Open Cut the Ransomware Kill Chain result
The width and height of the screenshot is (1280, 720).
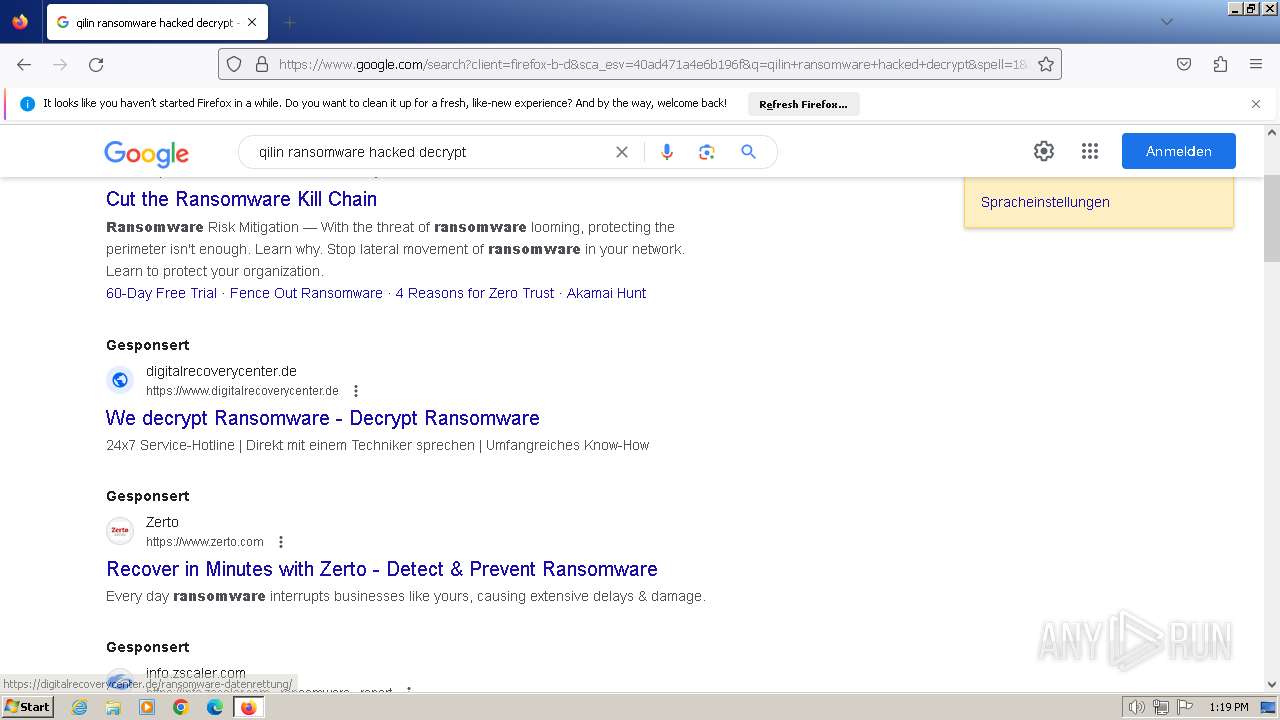pyautogui.click(x=241, y=199)
